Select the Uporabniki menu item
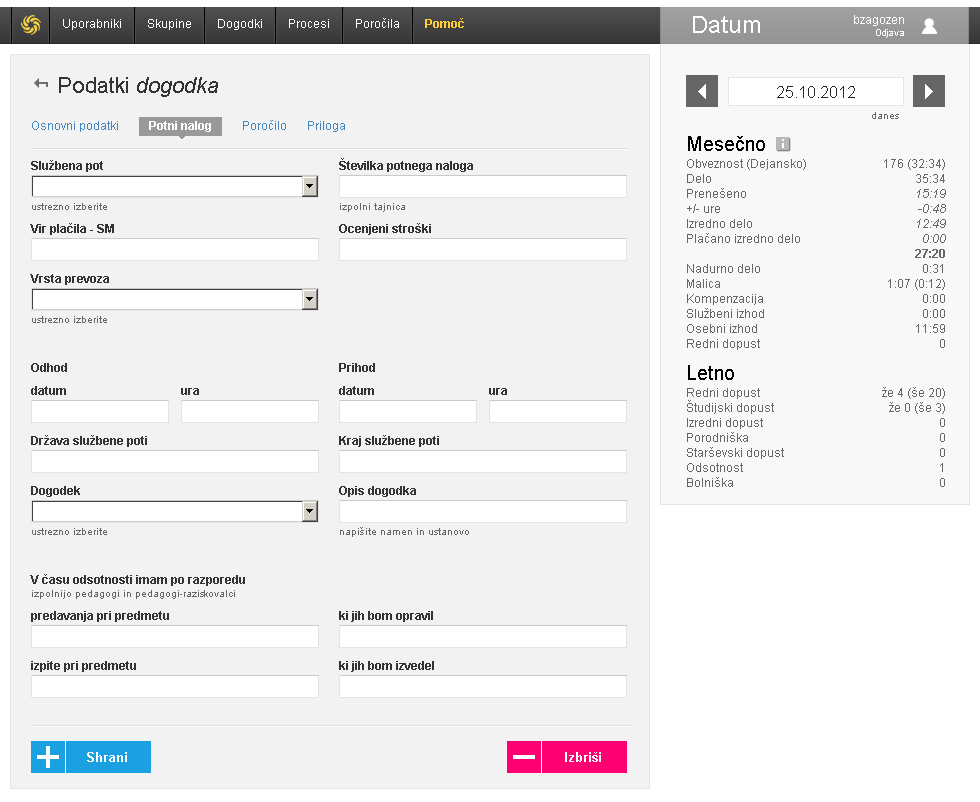The image size is (980, 802). pyautogui.click(x=91, y=24)
